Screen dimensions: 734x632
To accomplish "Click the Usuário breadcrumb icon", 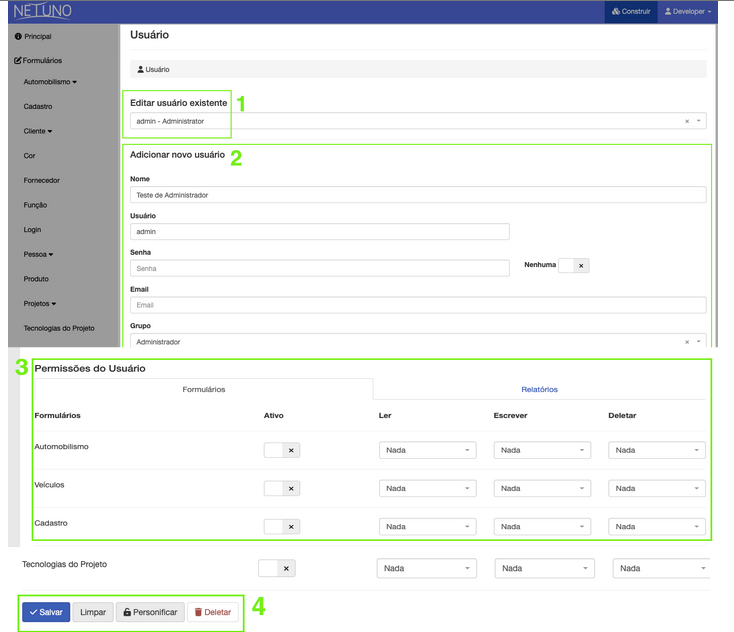I will click(141, 70).
